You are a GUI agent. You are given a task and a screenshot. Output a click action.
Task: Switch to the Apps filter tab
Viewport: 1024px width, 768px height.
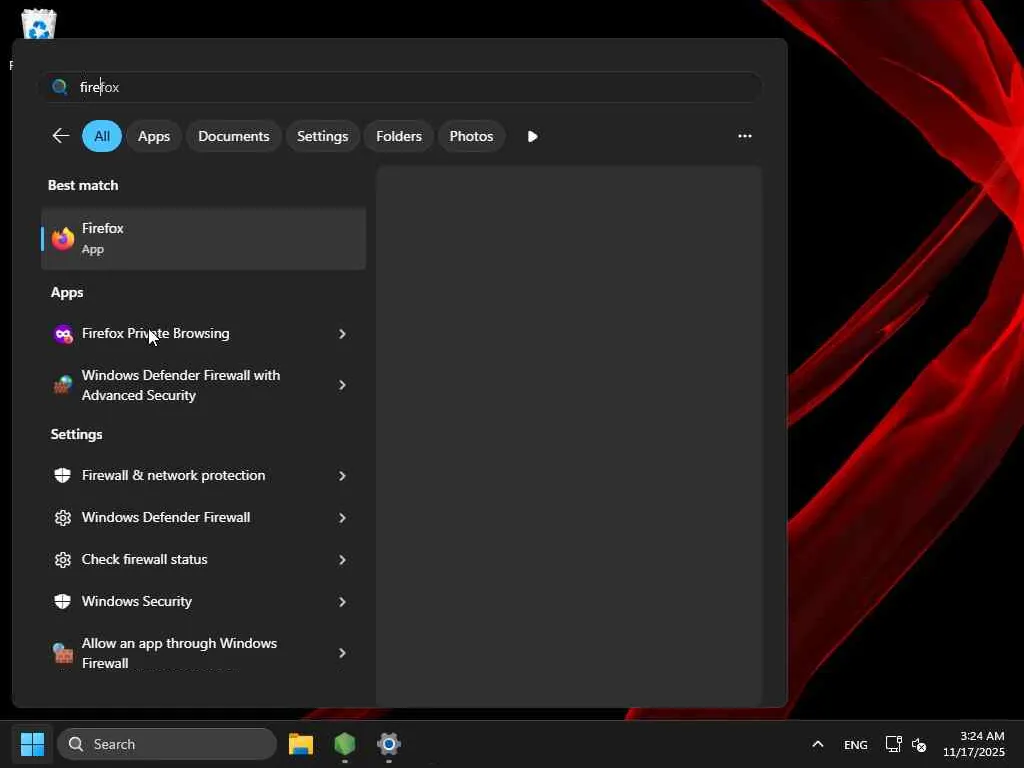point(154,136)
